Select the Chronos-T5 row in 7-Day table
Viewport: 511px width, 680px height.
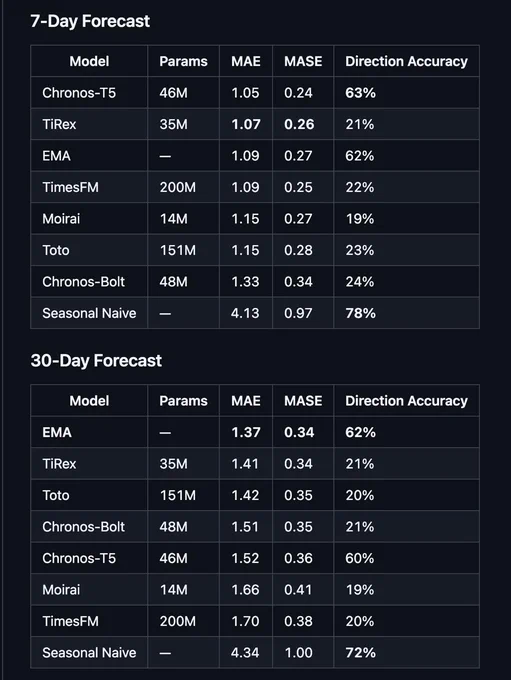(x=255, y=93)
